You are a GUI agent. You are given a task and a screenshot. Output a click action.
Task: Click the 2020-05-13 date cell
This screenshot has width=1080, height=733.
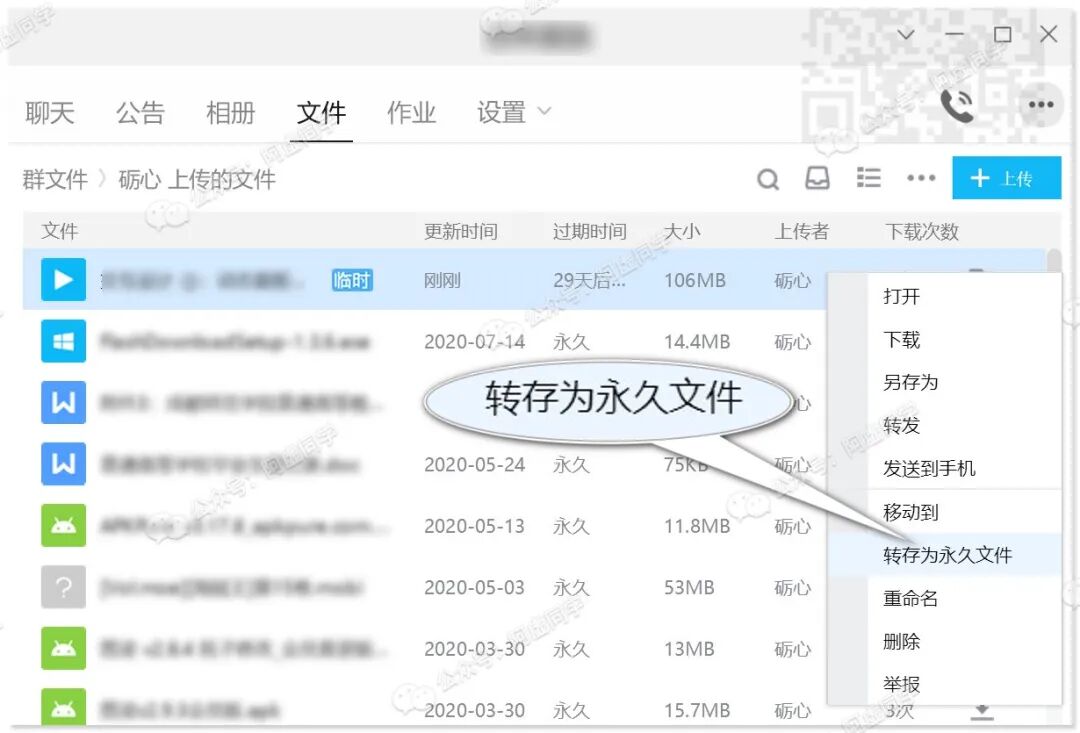475,526
